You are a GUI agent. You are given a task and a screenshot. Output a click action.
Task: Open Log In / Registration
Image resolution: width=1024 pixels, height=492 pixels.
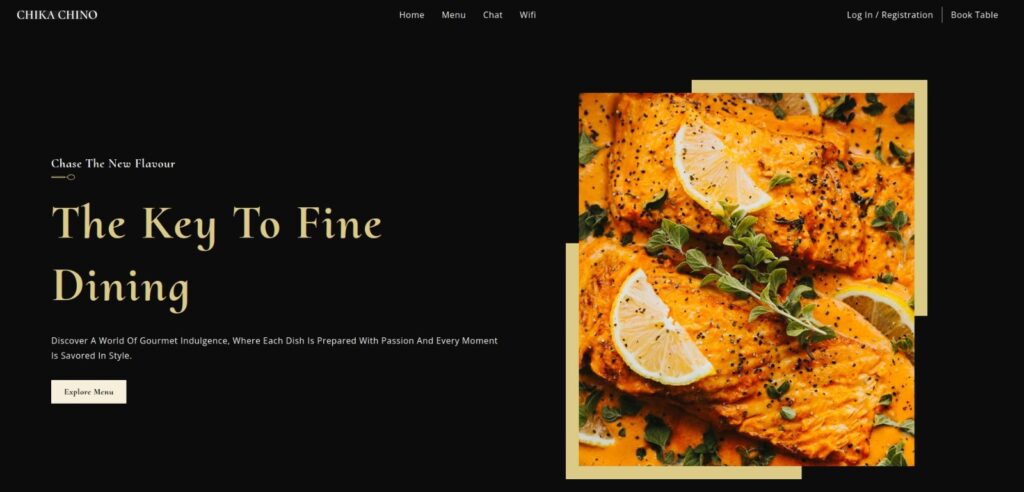click(x=889, y=15)
